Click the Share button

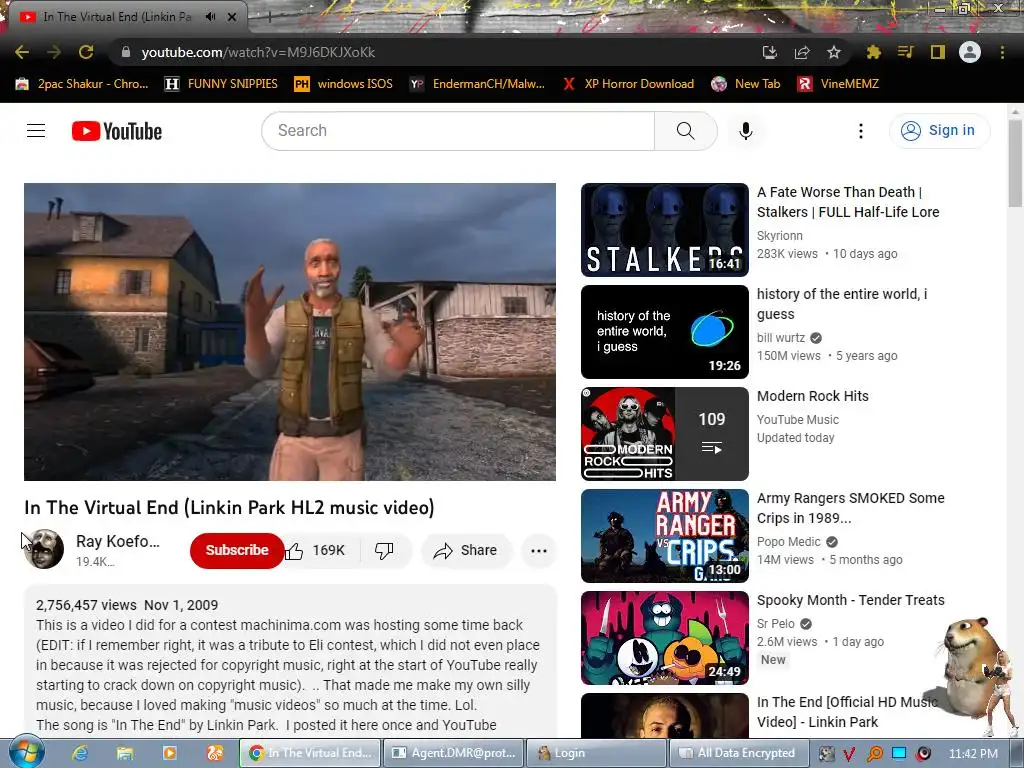click(x=466, y=551)
